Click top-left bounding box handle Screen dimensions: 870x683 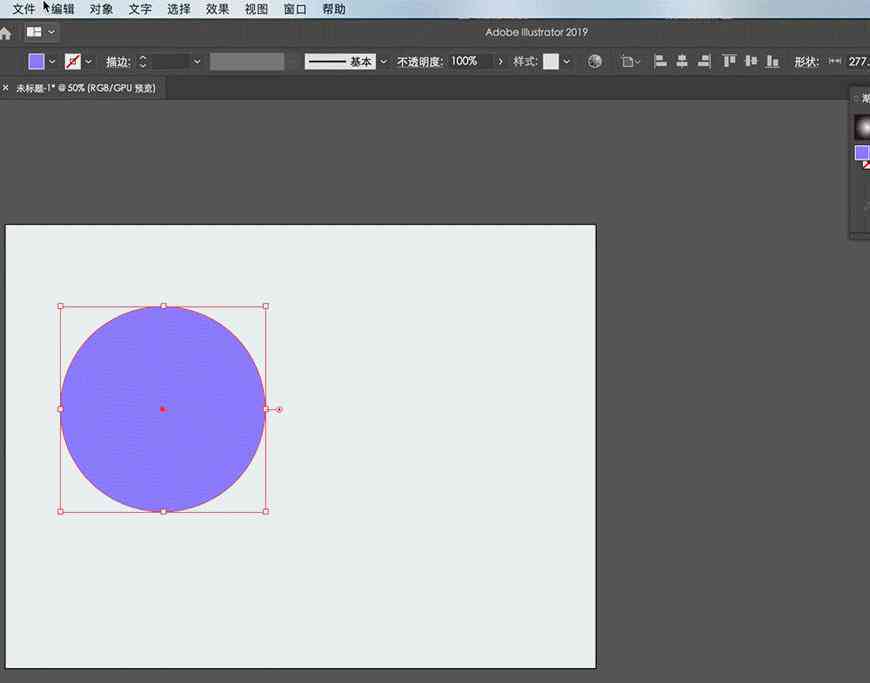60,306
